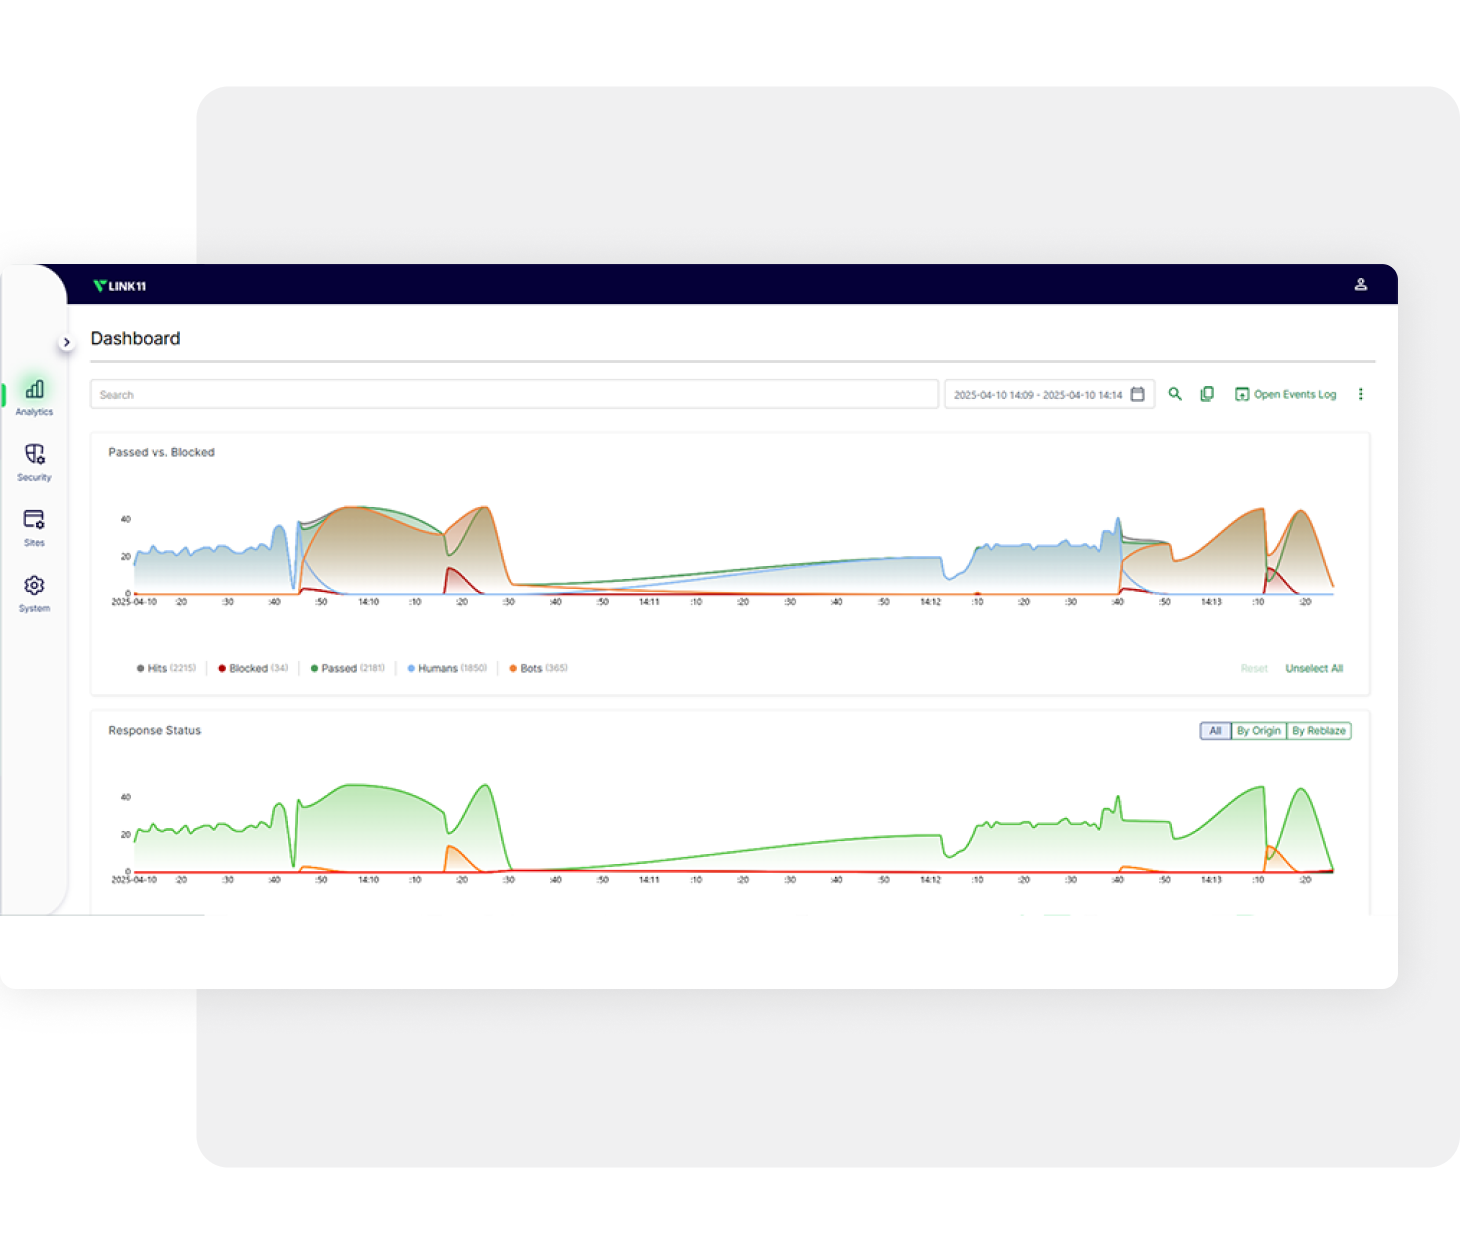Viewport: 1460px width, 1254px height.
Task: Open the calendar date picker icon
Action: (x=1137, y=394)
